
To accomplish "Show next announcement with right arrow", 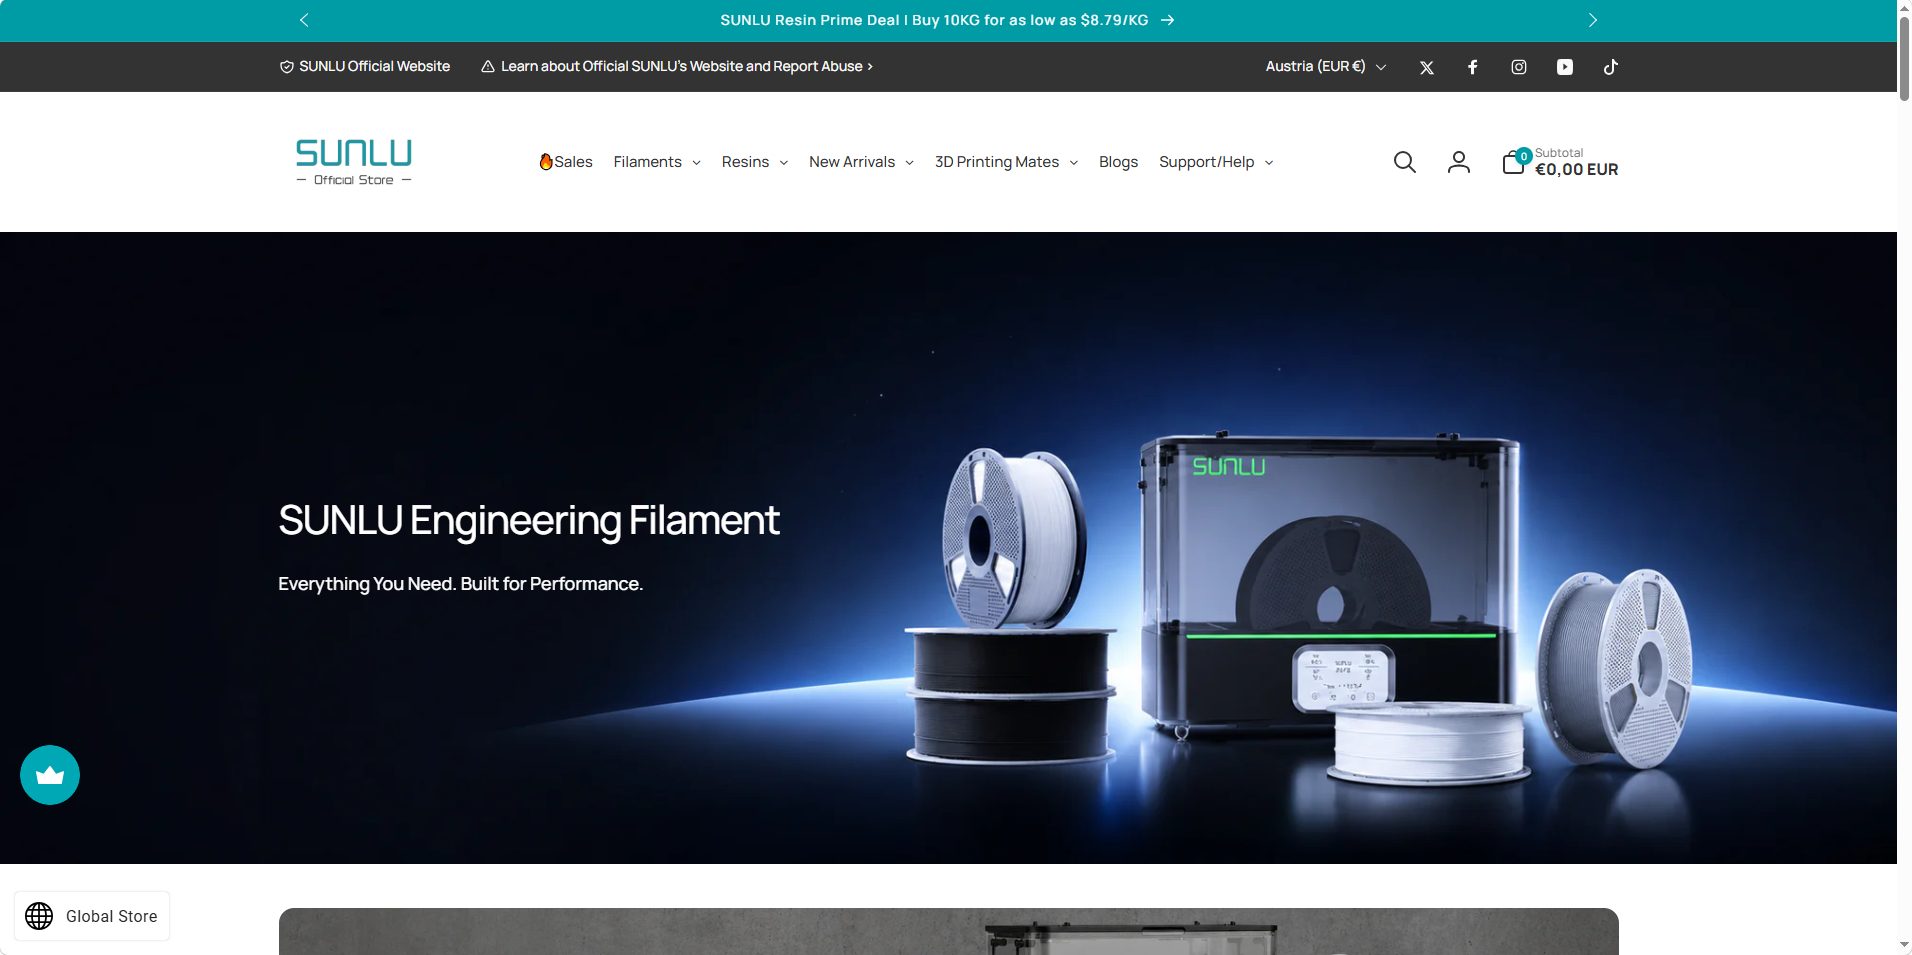I will click(x=1593, y=20).
